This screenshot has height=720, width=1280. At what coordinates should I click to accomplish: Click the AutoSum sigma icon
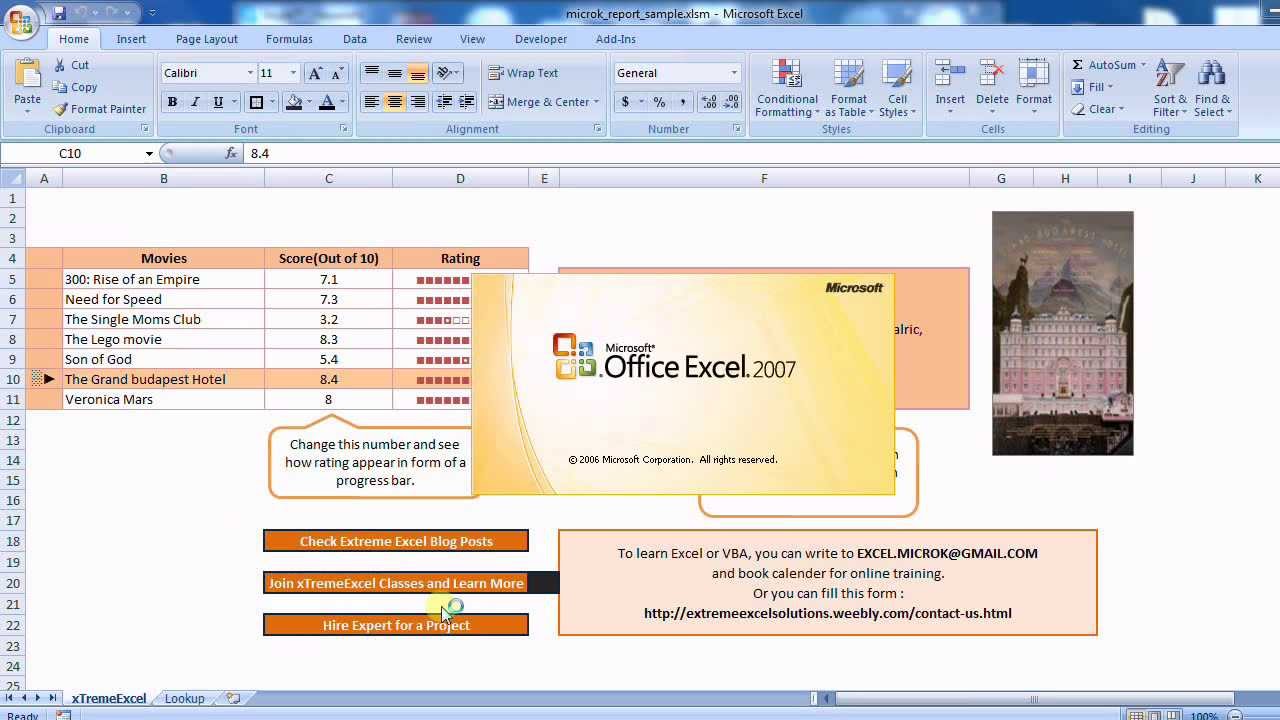click(x=1077, y=65)
